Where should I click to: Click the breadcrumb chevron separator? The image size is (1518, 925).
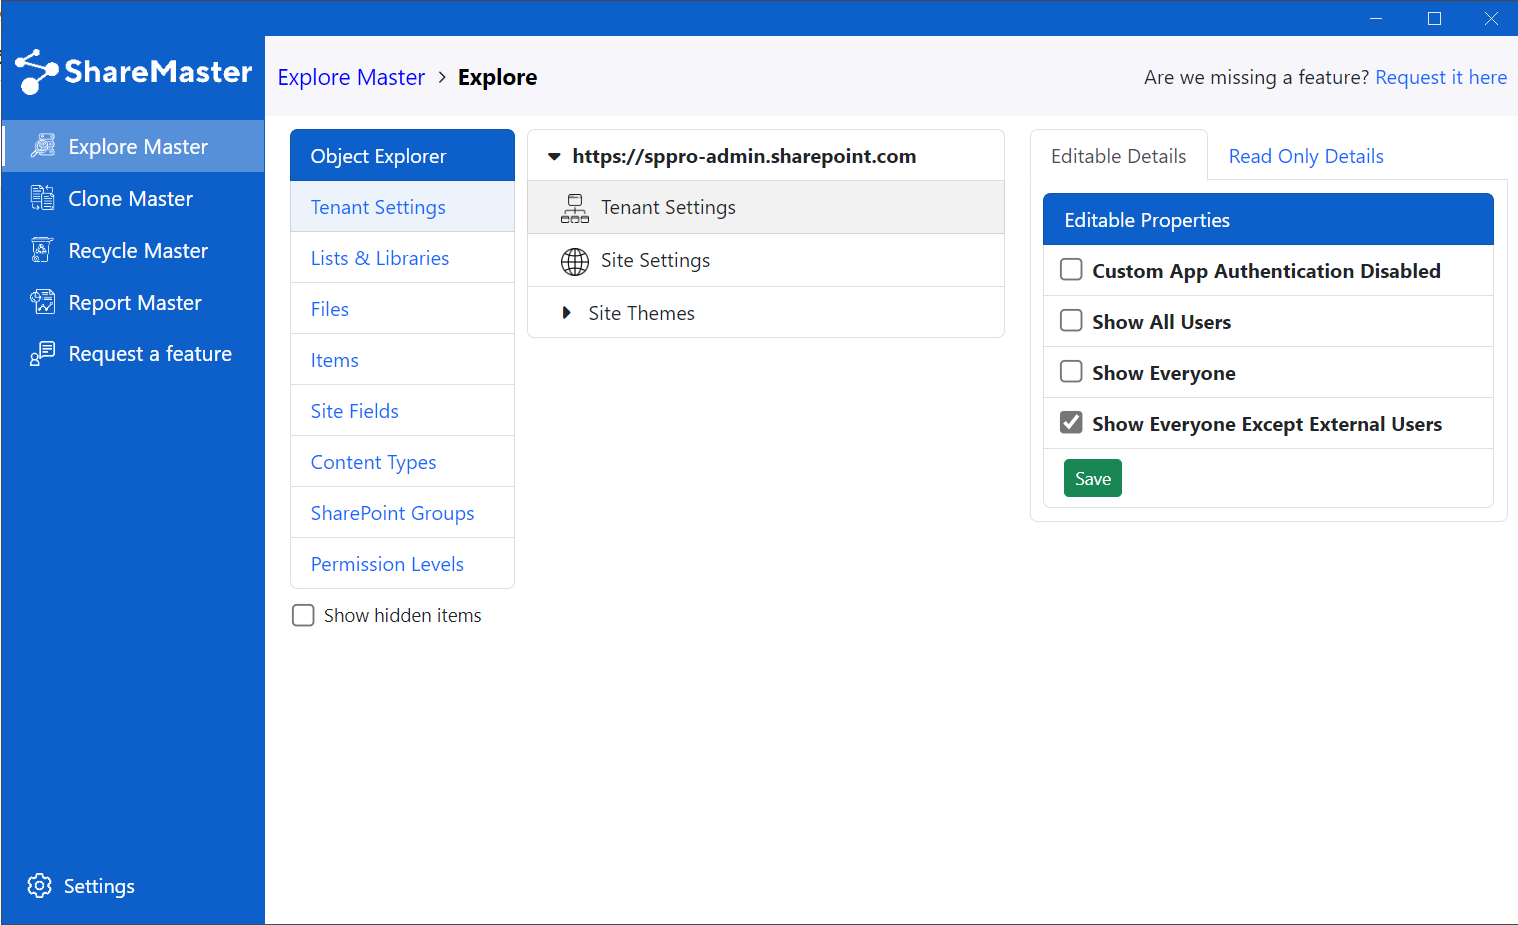[442, 77]
